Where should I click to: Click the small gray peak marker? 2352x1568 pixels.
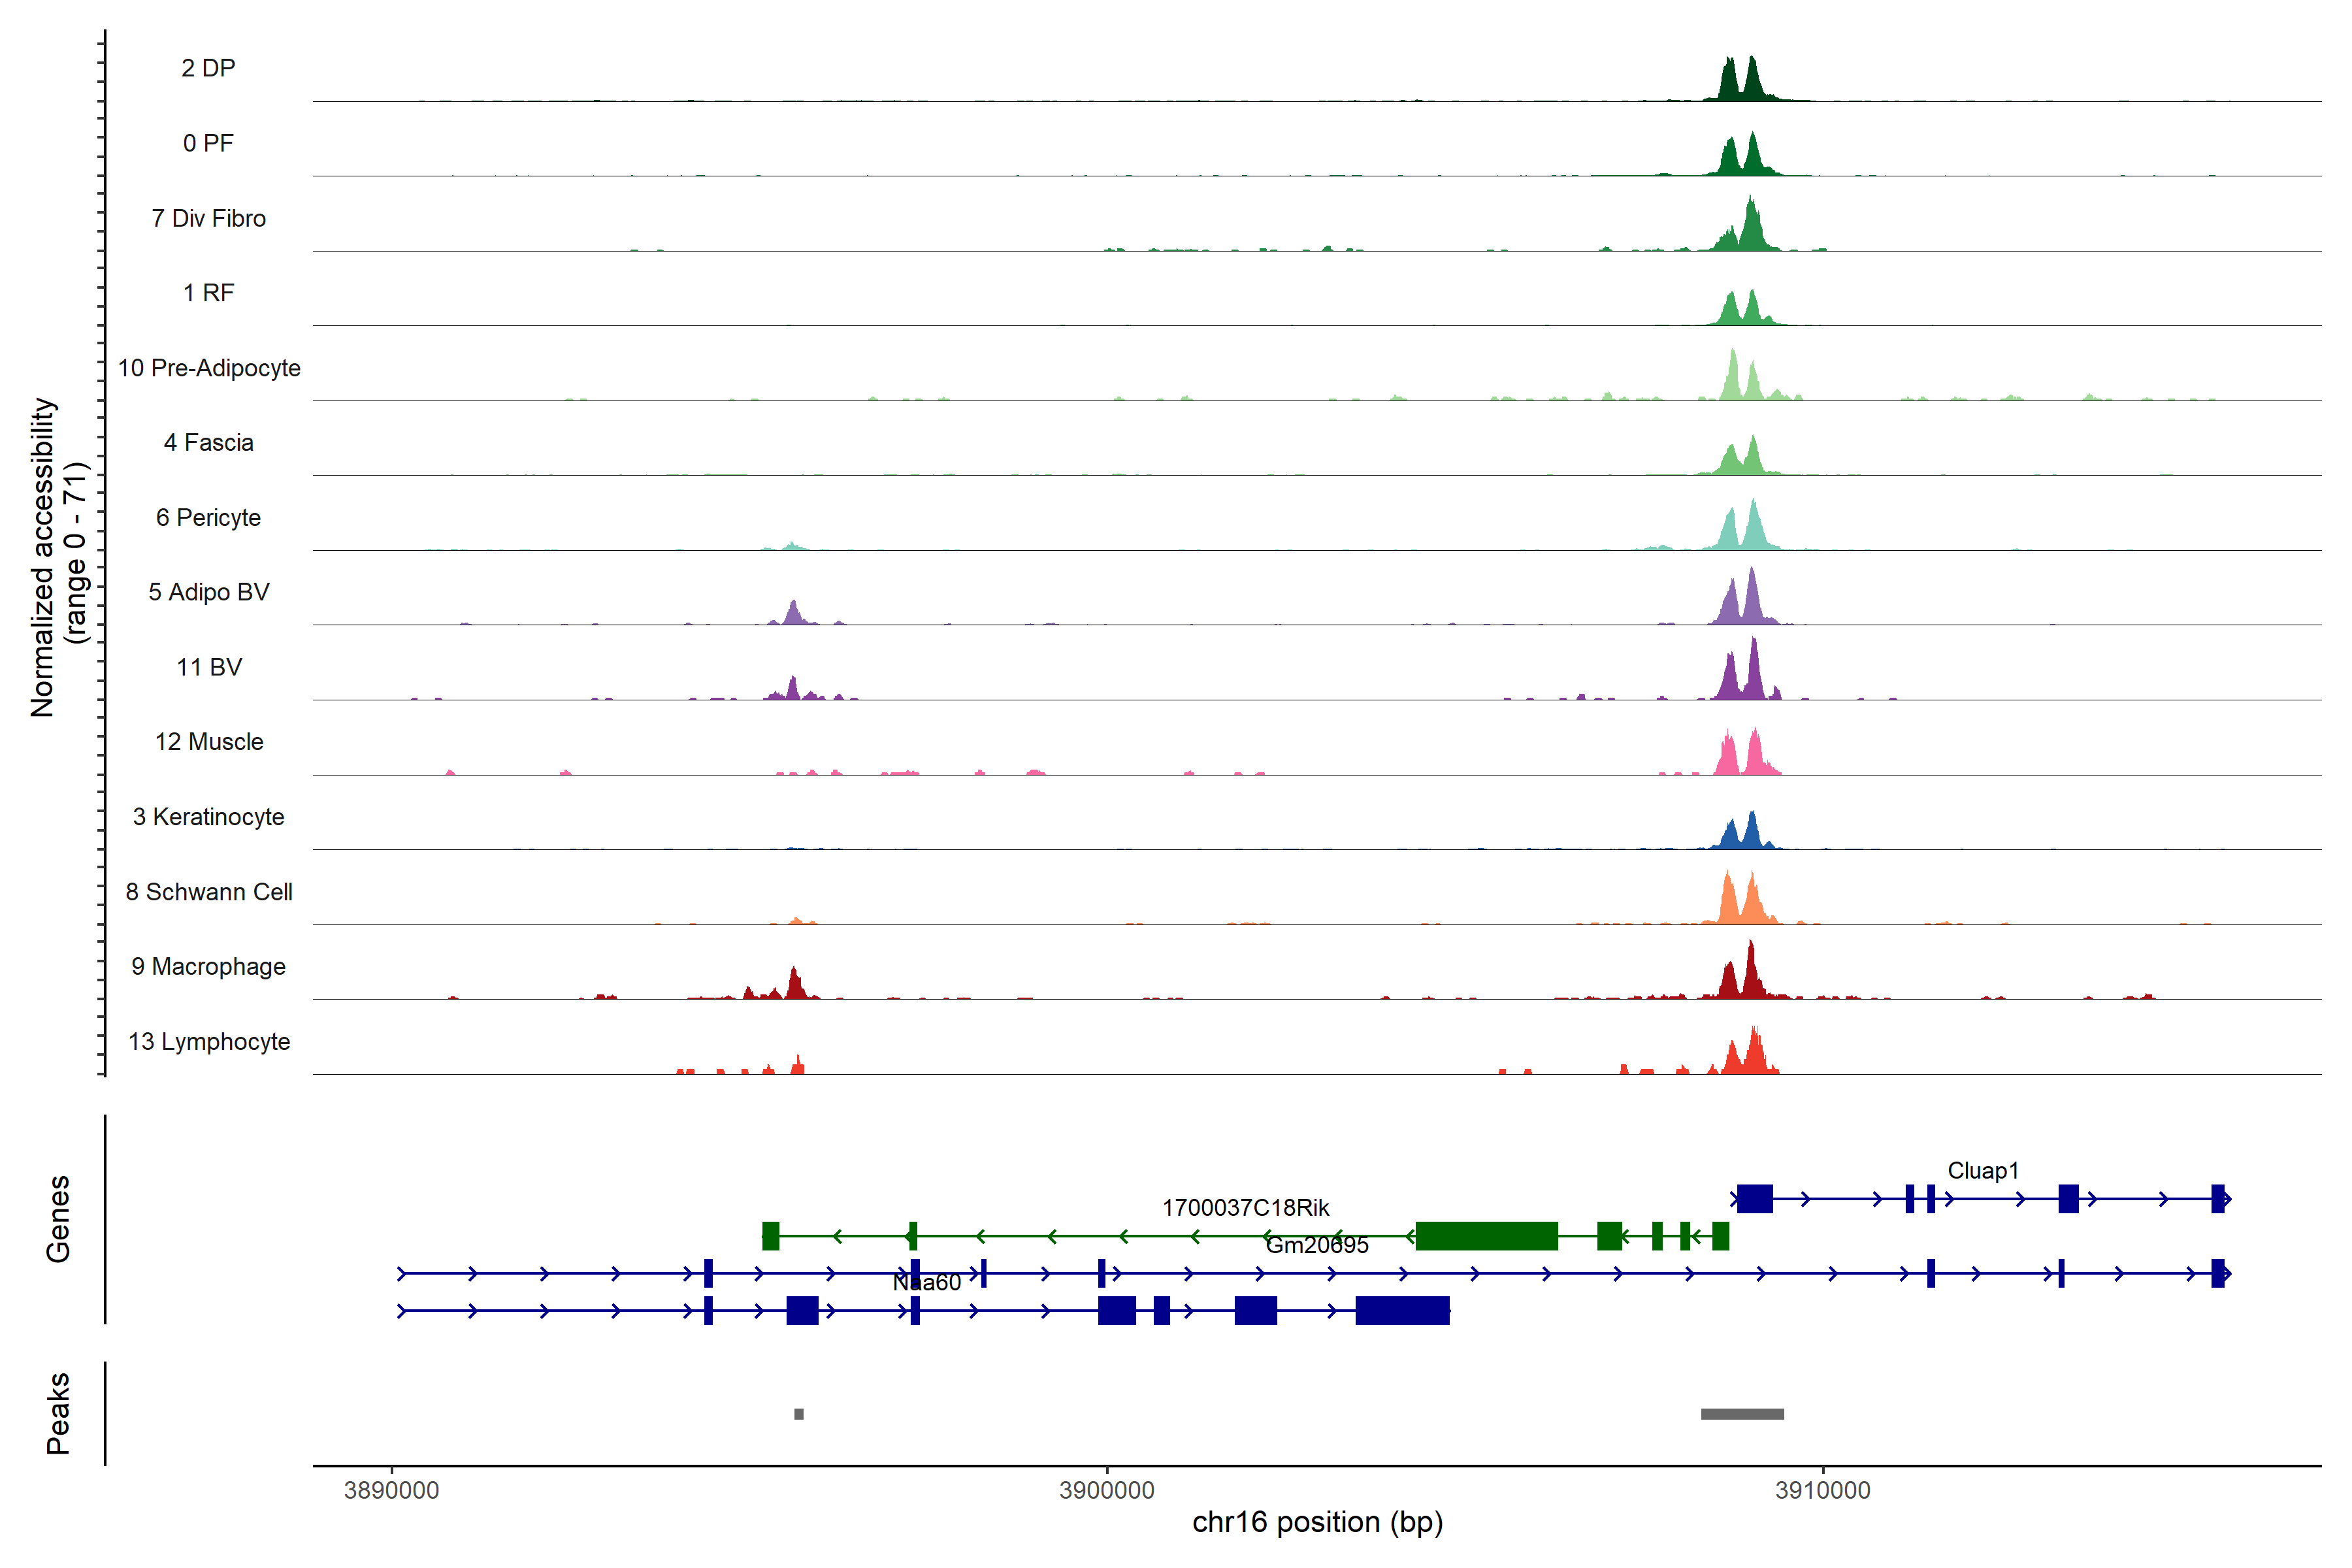[x=798, y=1414]
